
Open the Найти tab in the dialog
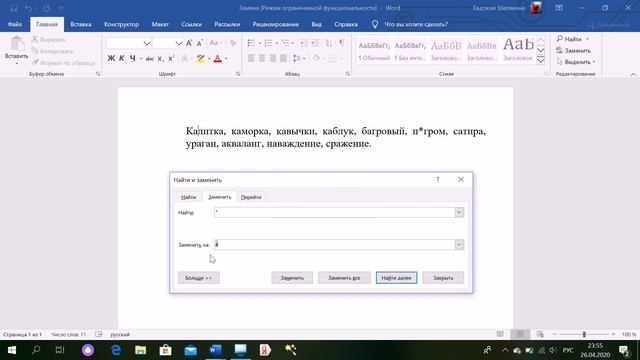[188, 197]
